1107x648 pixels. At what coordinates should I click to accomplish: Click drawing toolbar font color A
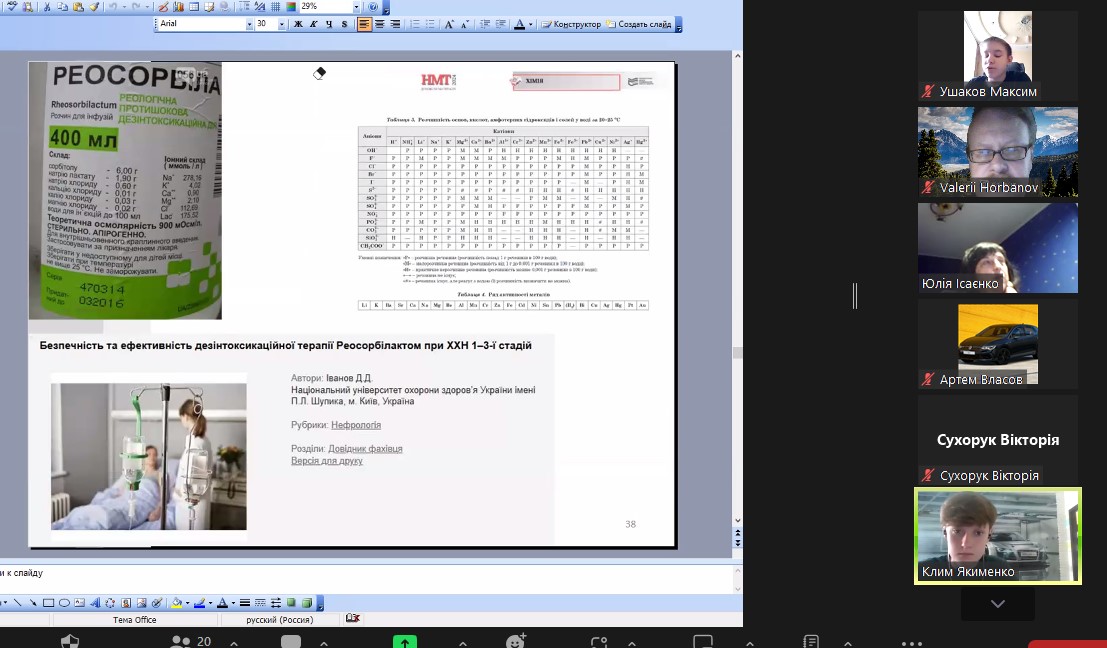[222, 603]
